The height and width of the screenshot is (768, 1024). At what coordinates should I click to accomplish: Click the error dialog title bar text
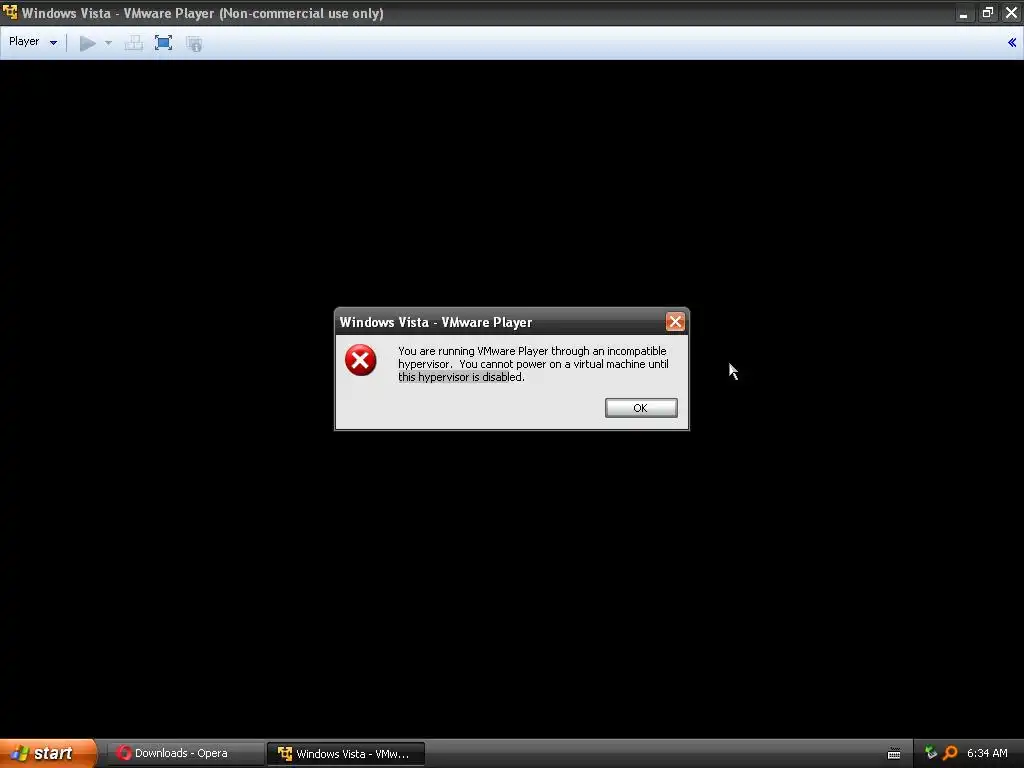pos(436,322)
